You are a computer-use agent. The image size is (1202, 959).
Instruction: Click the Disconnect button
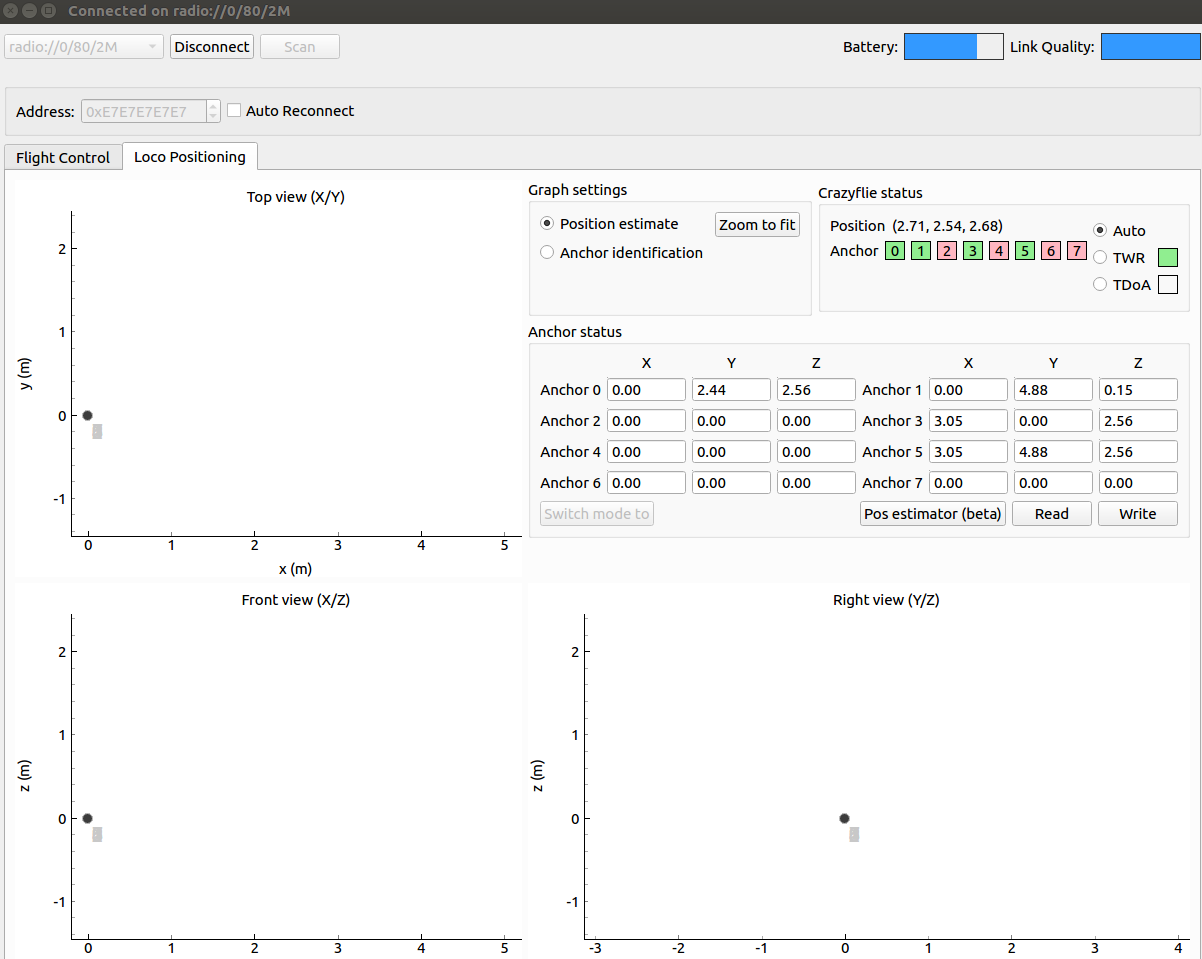[x=212, y=47]
